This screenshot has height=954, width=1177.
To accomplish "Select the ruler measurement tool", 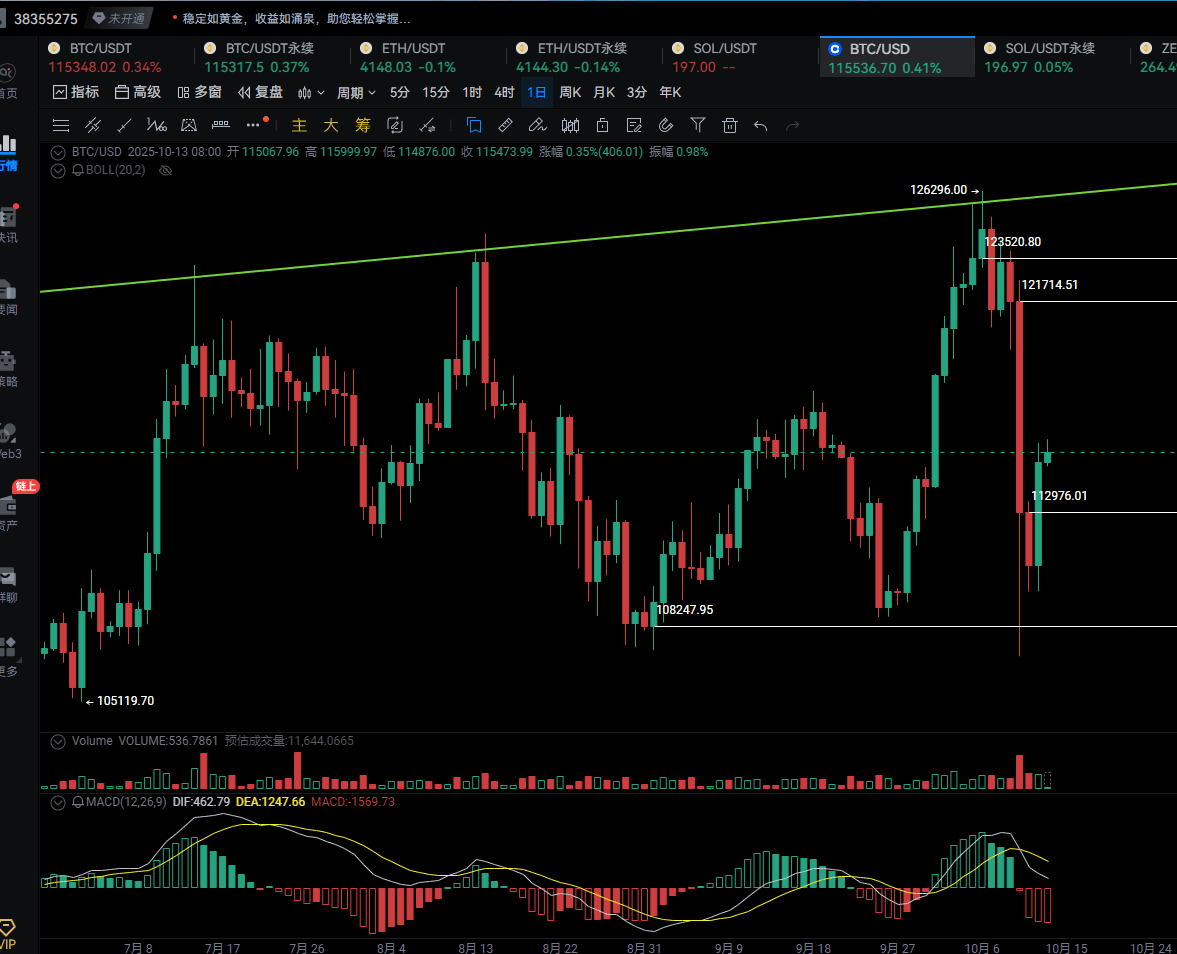I will (506, 125).
